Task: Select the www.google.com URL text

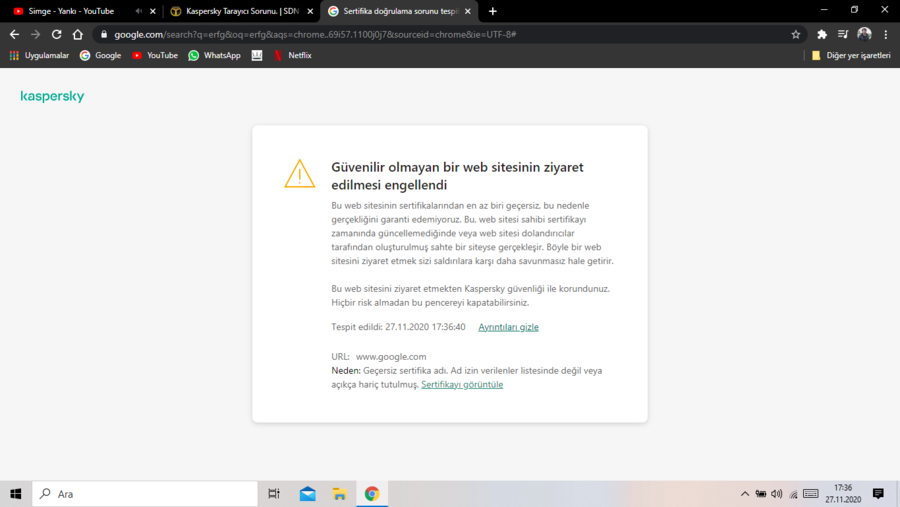Action: click(391, 357)
